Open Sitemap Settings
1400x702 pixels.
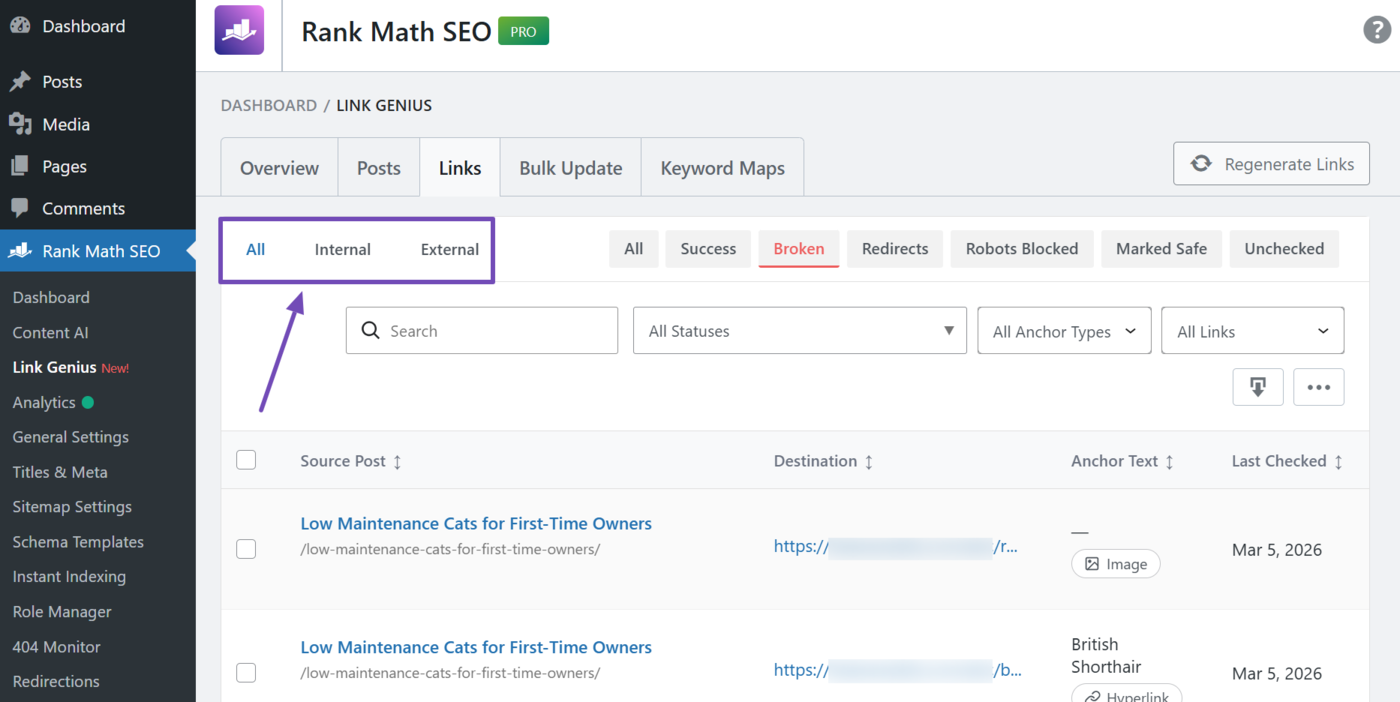(72, 507)
